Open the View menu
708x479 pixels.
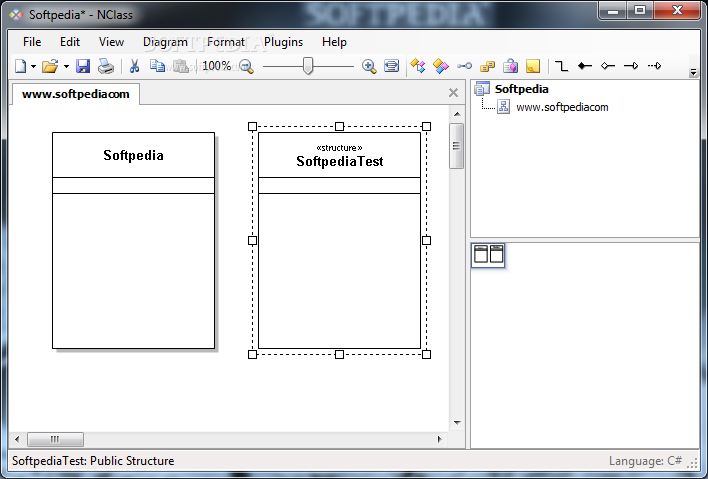pos(111,42)
